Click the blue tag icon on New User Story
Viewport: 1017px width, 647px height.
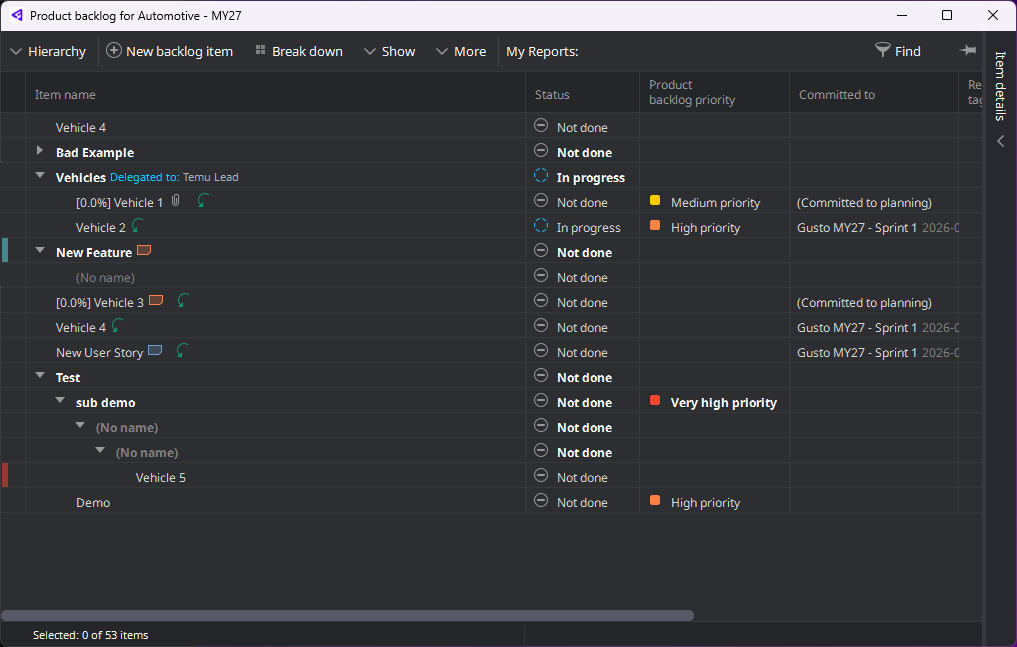tap(155, 351)
